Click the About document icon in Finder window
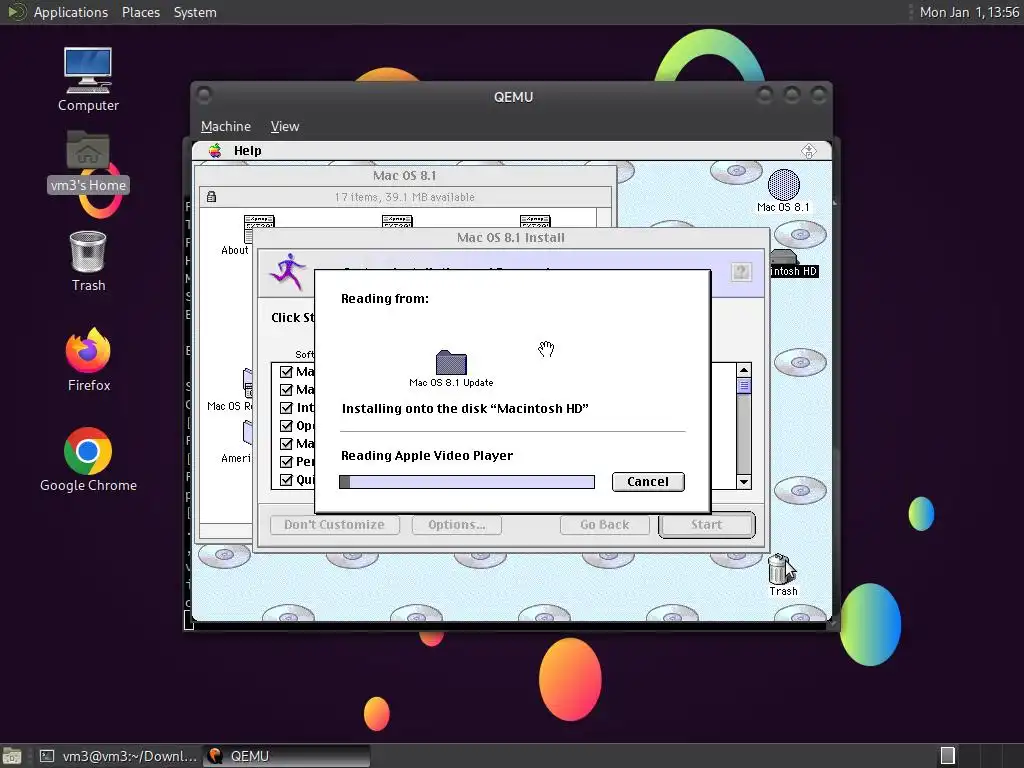This screenshot has height=768, width=1024. click(x=251, y=229)
